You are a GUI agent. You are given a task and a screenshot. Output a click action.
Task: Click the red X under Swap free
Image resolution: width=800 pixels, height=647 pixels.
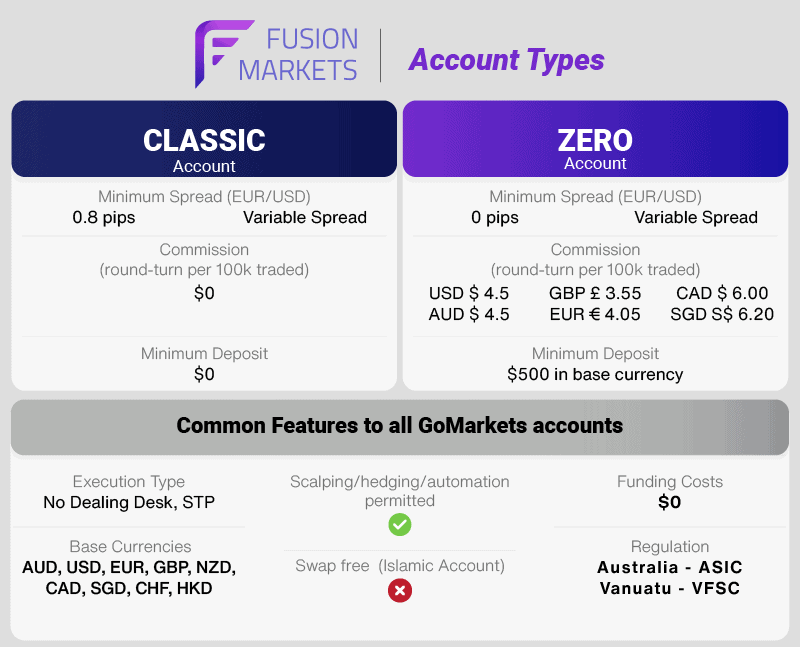pos(399,590)
